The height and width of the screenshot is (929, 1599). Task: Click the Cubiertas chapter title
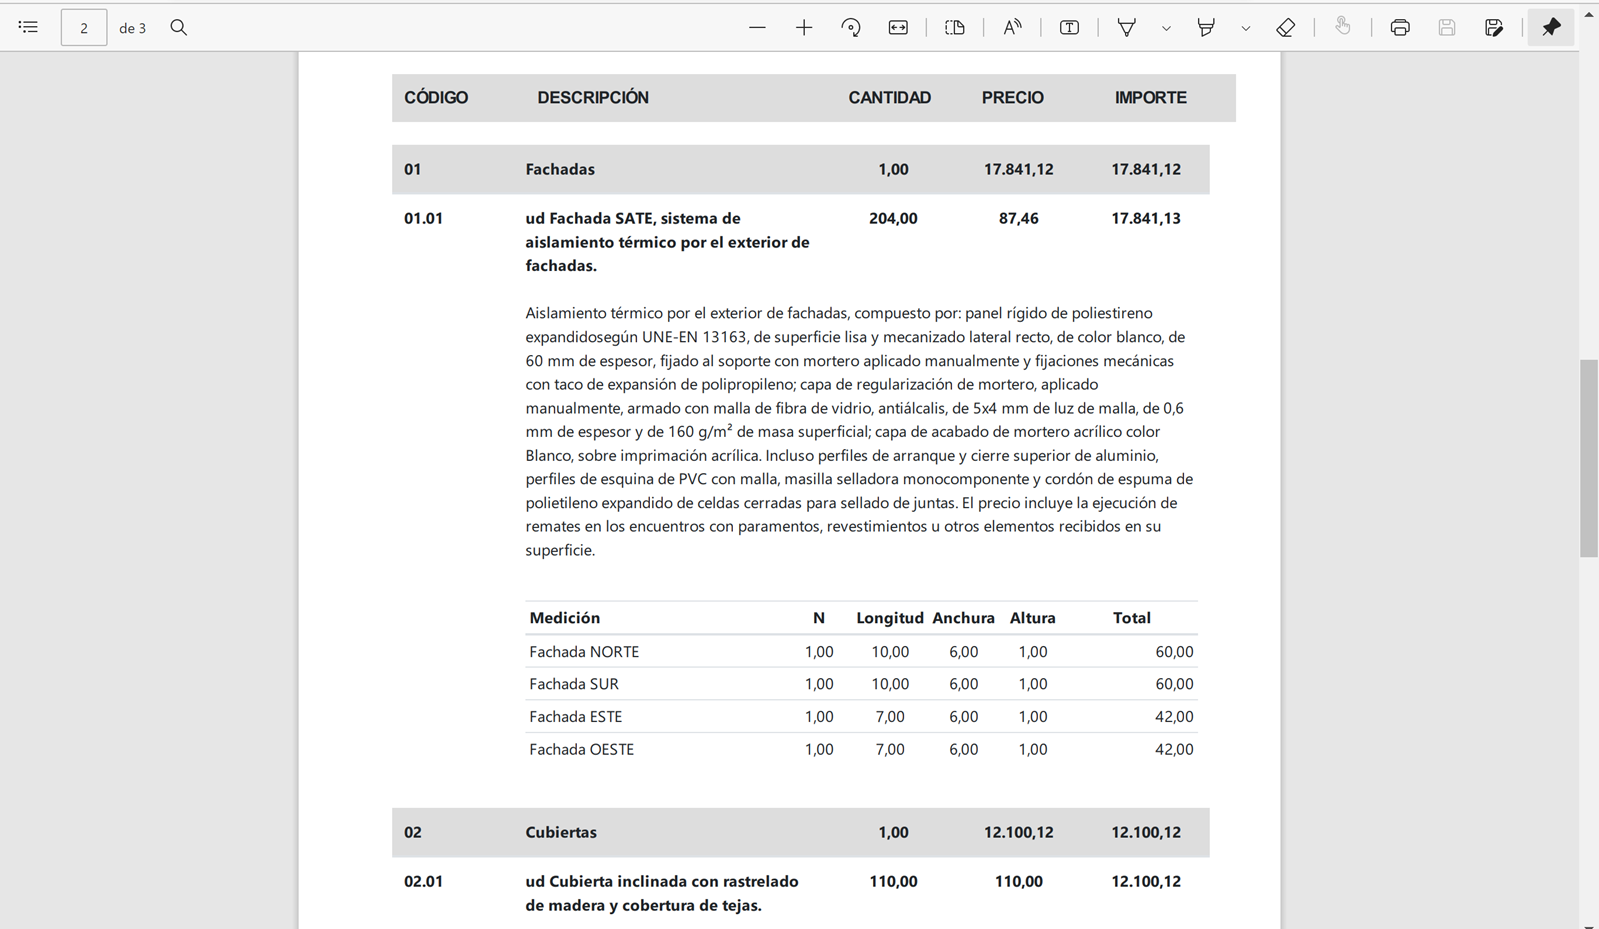(561, 832)
